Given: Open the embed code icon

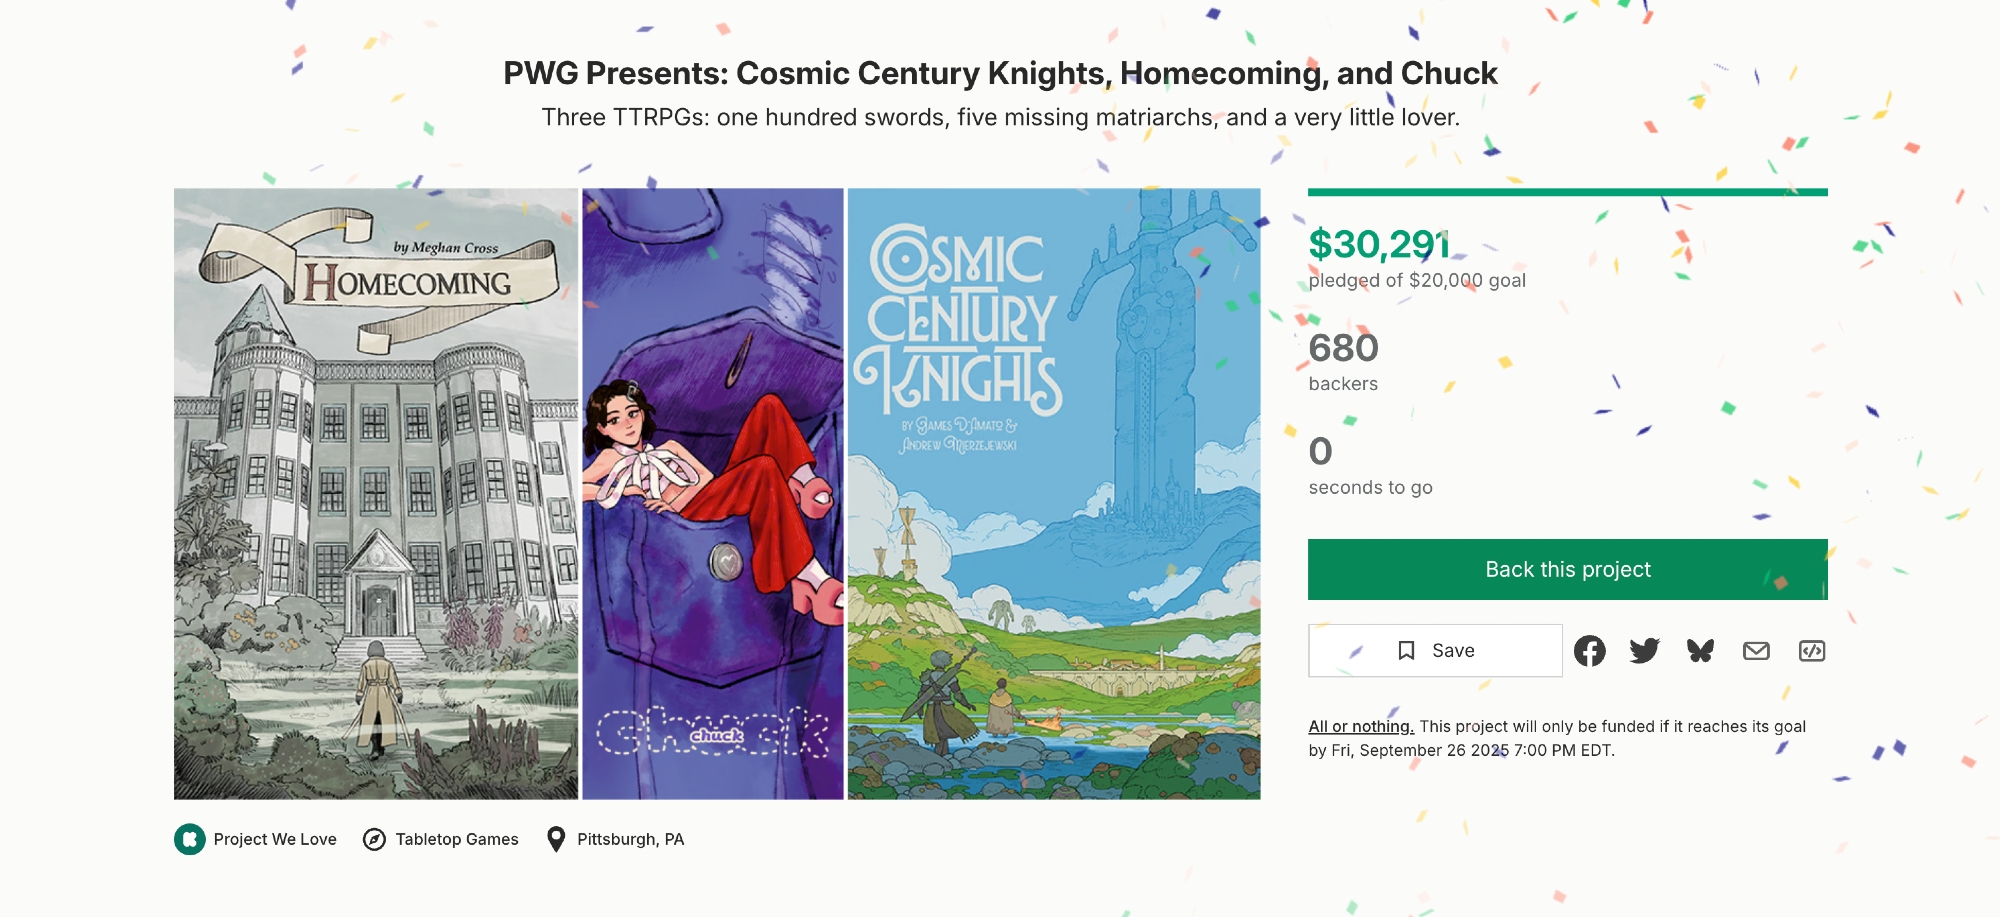Looking at the screenshot, I should tap(1812, 651).
